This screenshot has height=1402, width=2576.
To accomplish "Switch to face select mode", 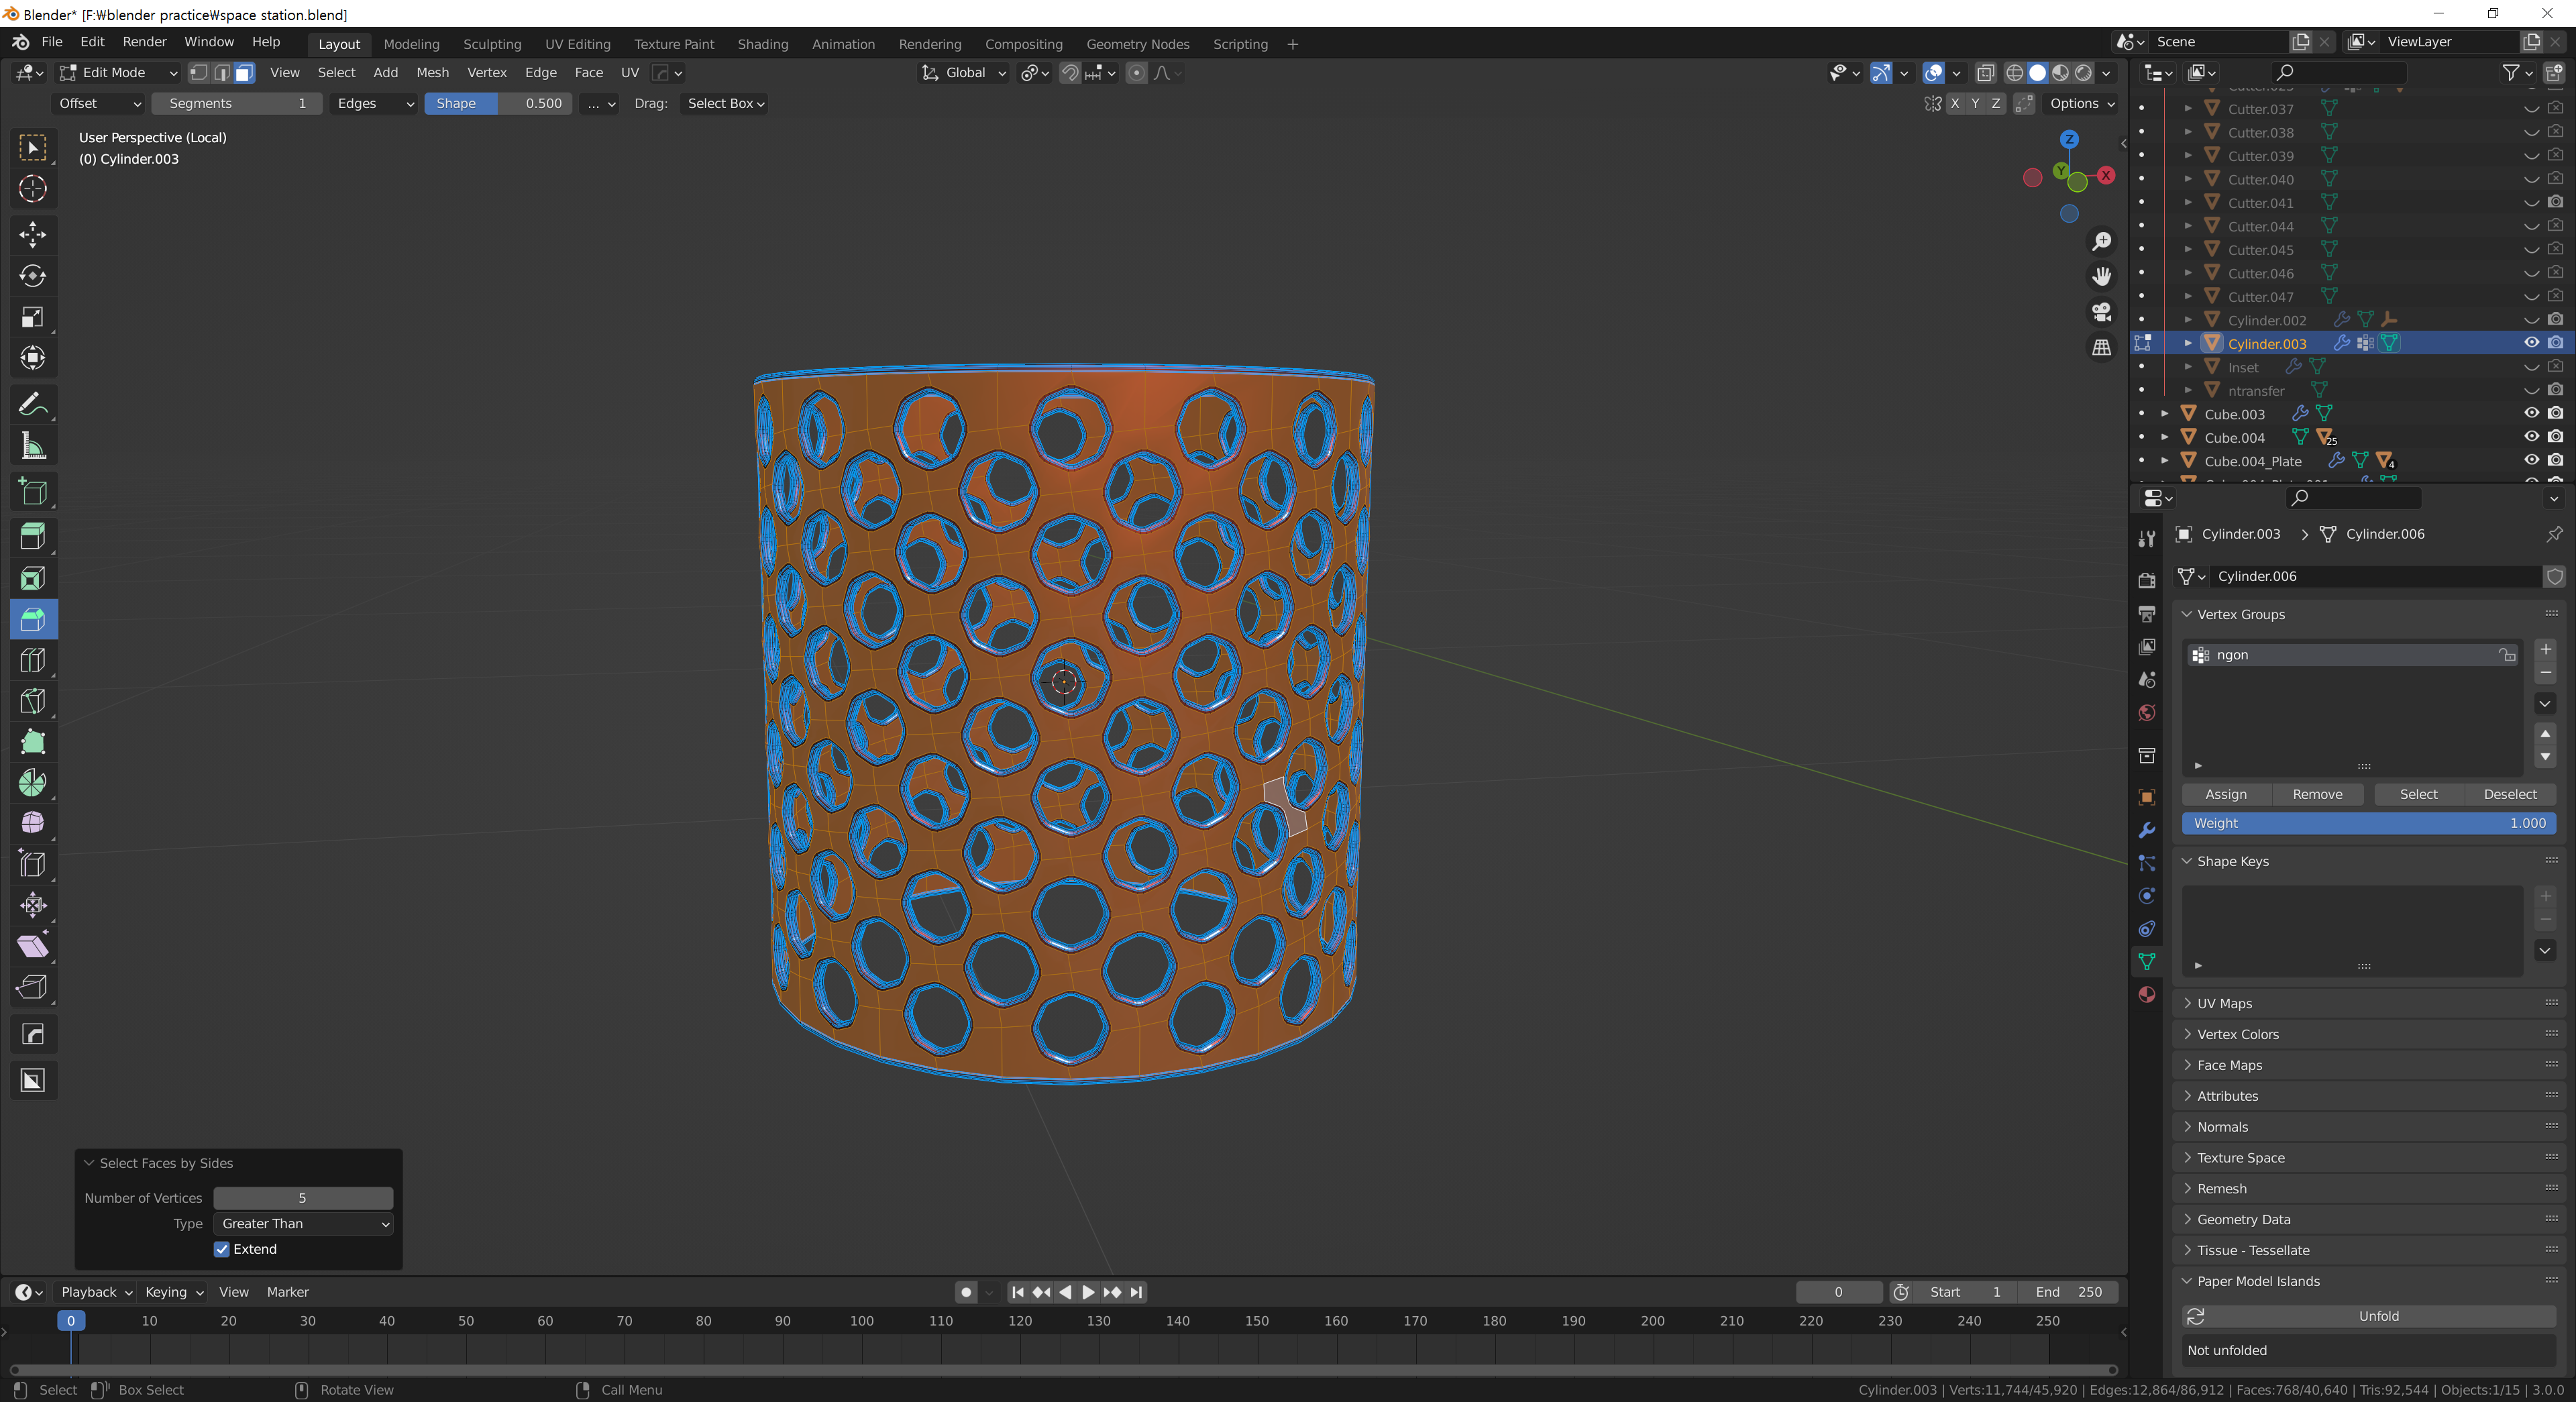I will (x=244, y=73).
